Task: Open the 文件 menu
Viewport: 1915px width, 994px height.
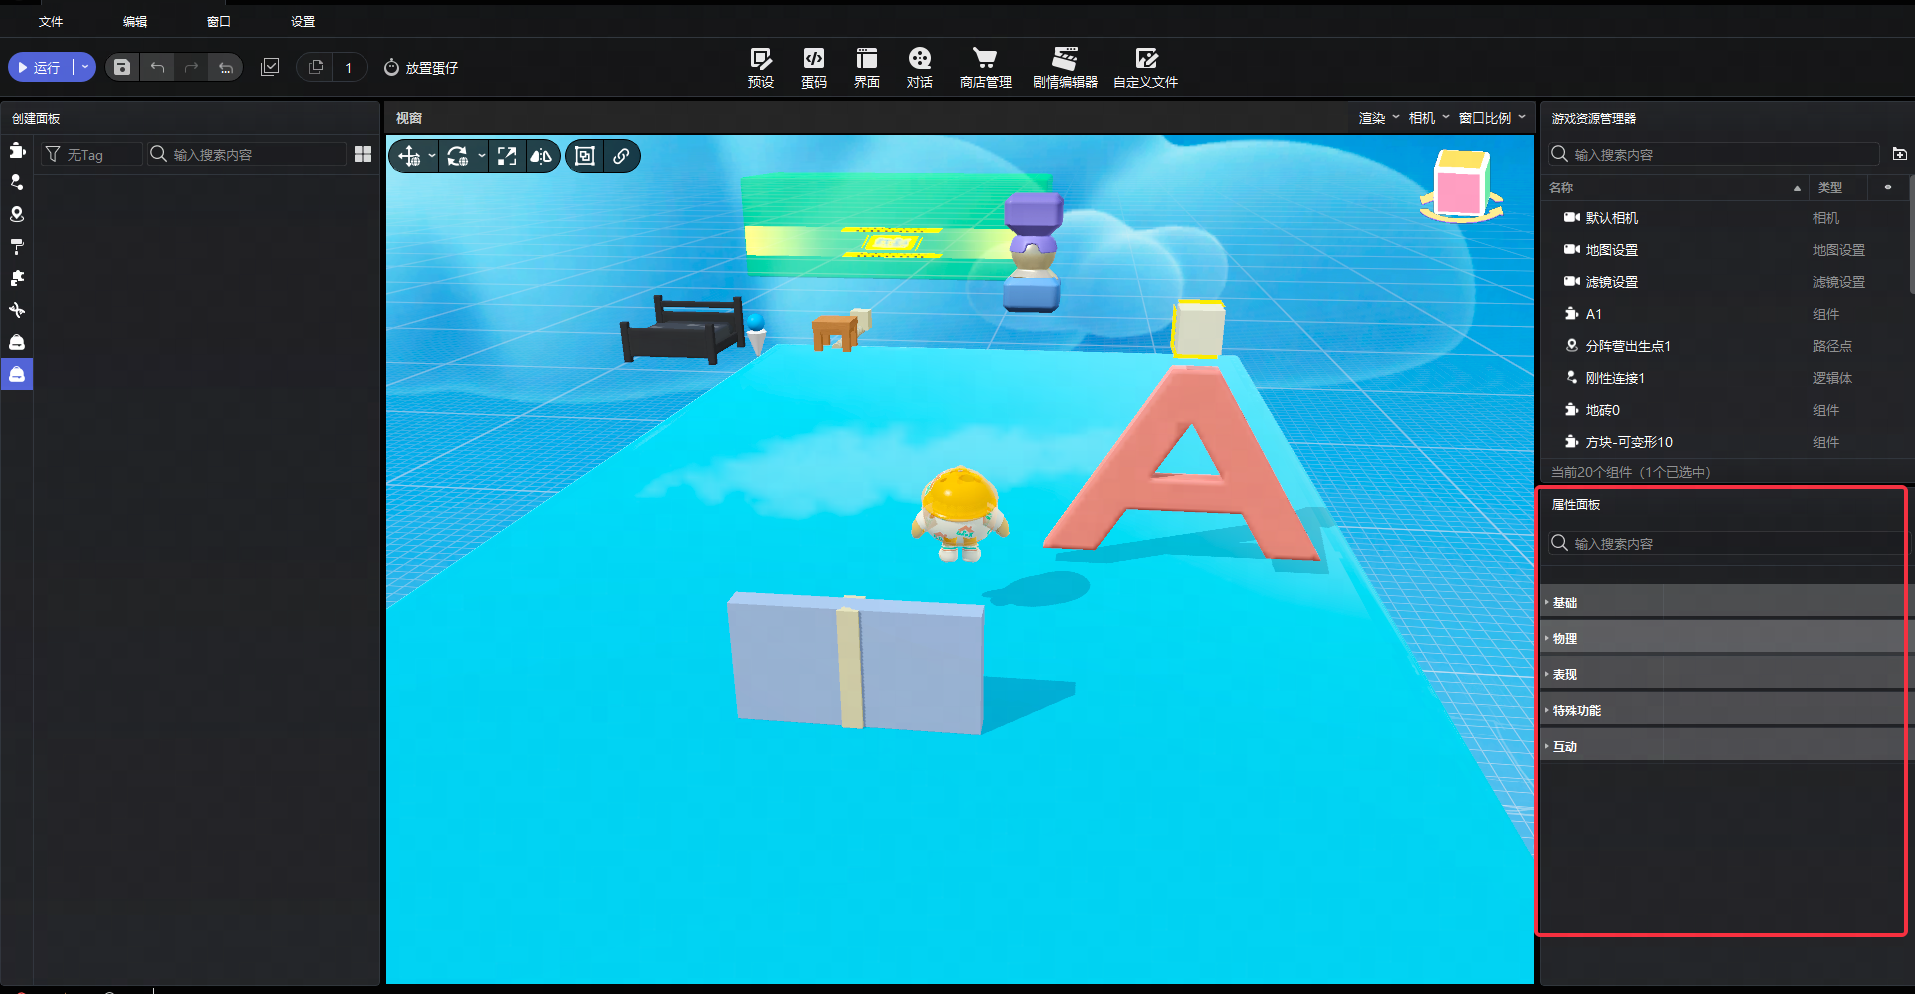Action: (51, 21)
